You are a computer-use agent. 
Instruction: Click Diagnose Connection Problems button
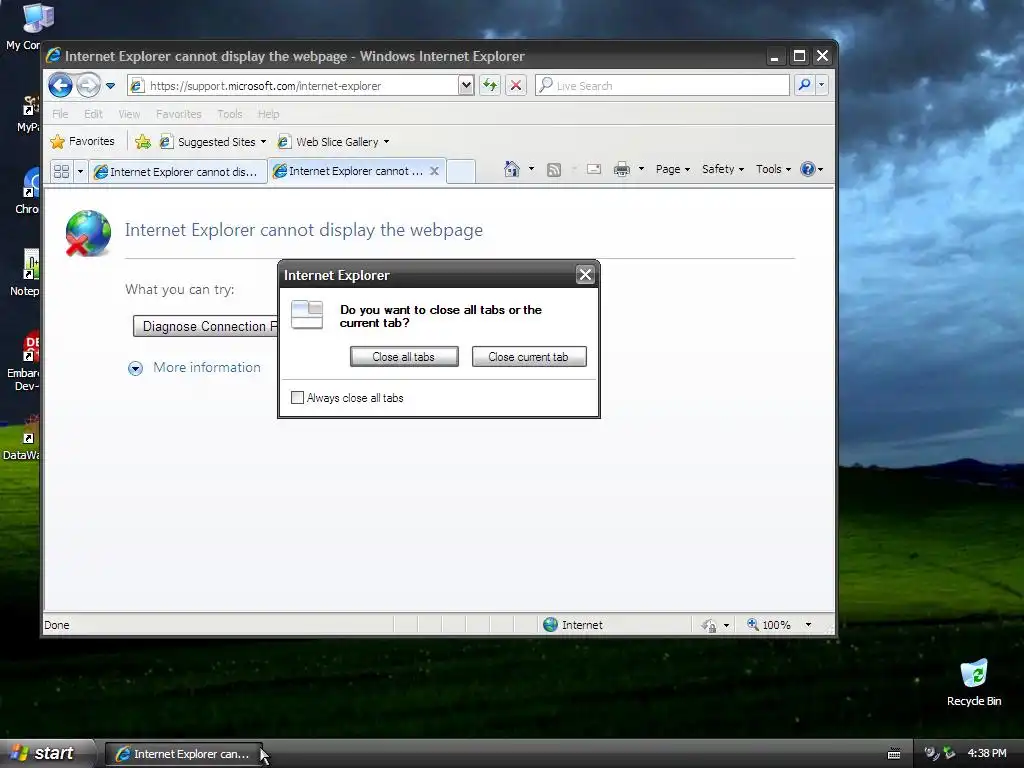(x=206, y=326)
